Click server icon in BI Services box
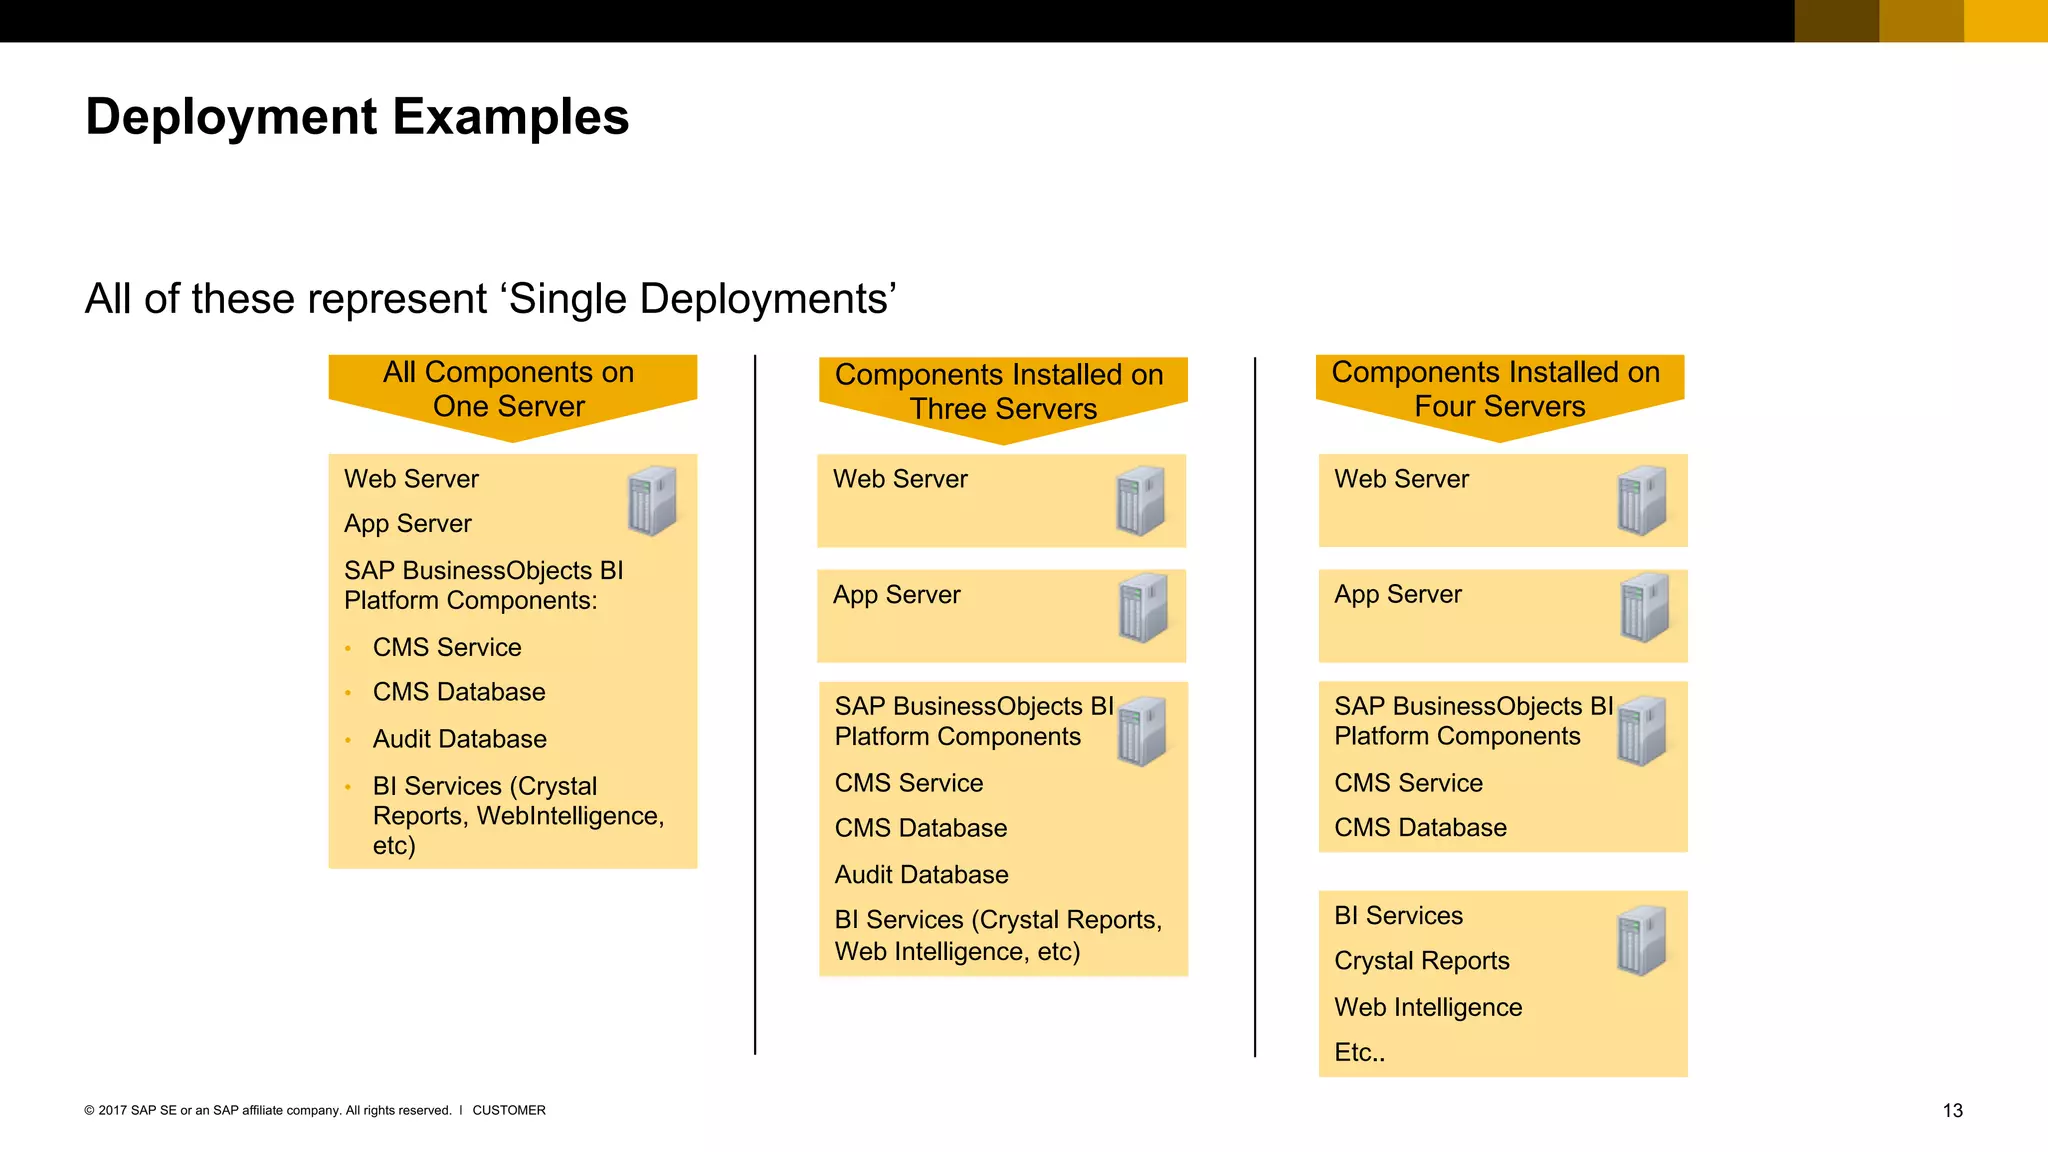The image size is (2048, 1152). (x=1642, y=941)
